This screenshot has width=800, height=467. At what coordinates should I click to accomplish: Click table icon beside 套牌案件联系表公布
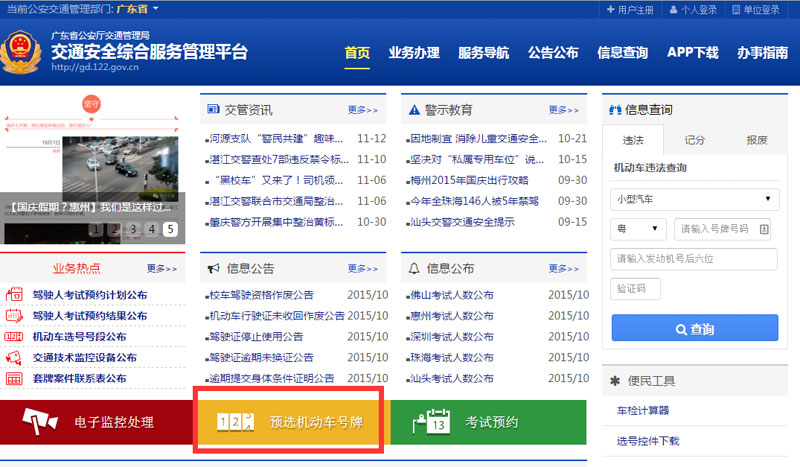click(14, 378)
